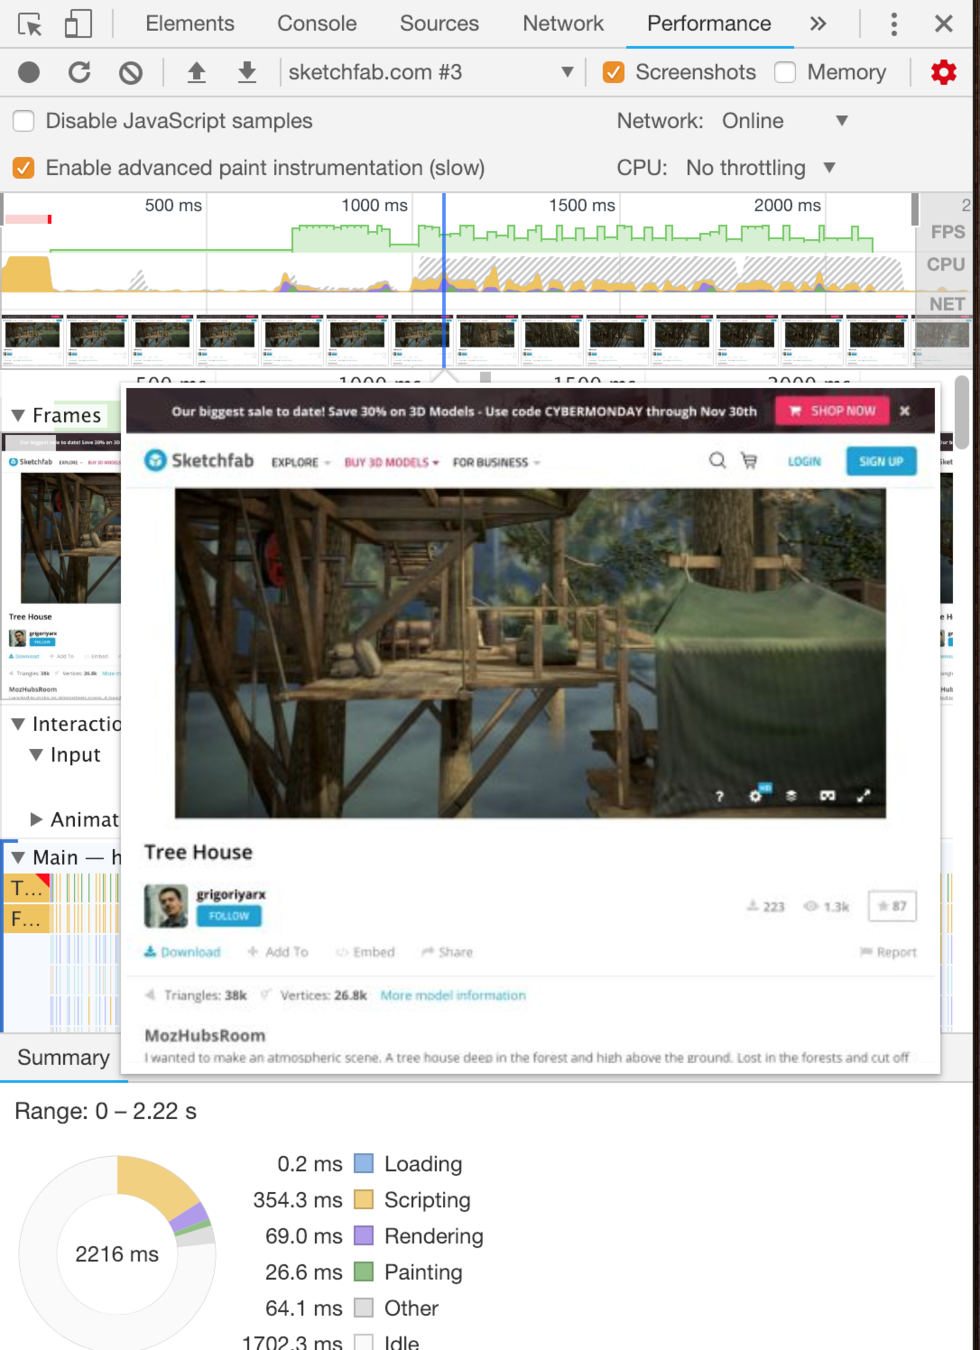
Task: Switch to the Console tab
Action: 317,23
